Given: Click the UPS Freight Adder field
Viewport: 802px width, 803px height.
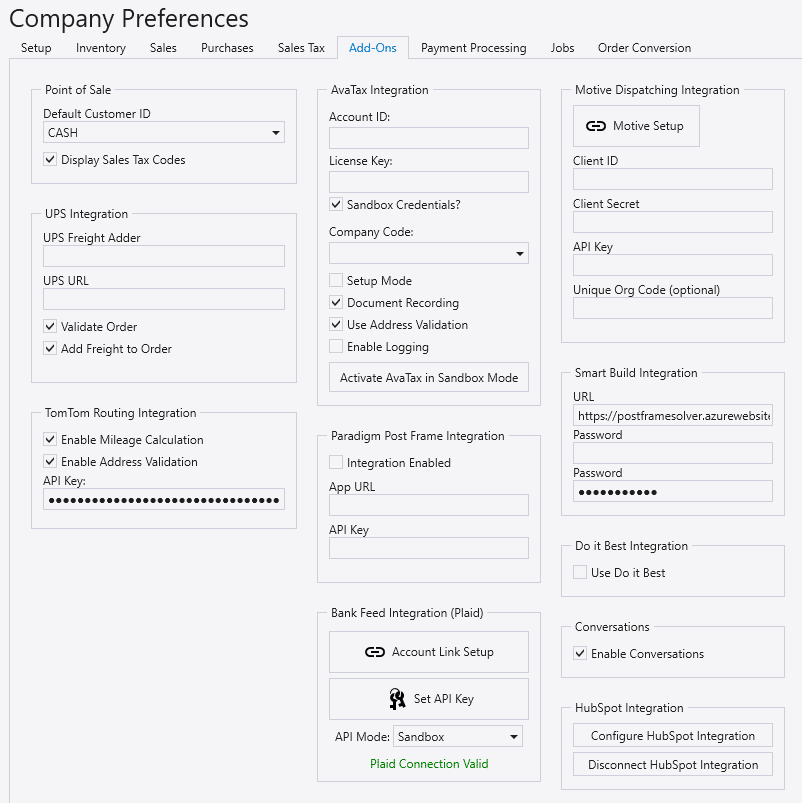Looking at the screenshot, I should click(x=164, y=256).
